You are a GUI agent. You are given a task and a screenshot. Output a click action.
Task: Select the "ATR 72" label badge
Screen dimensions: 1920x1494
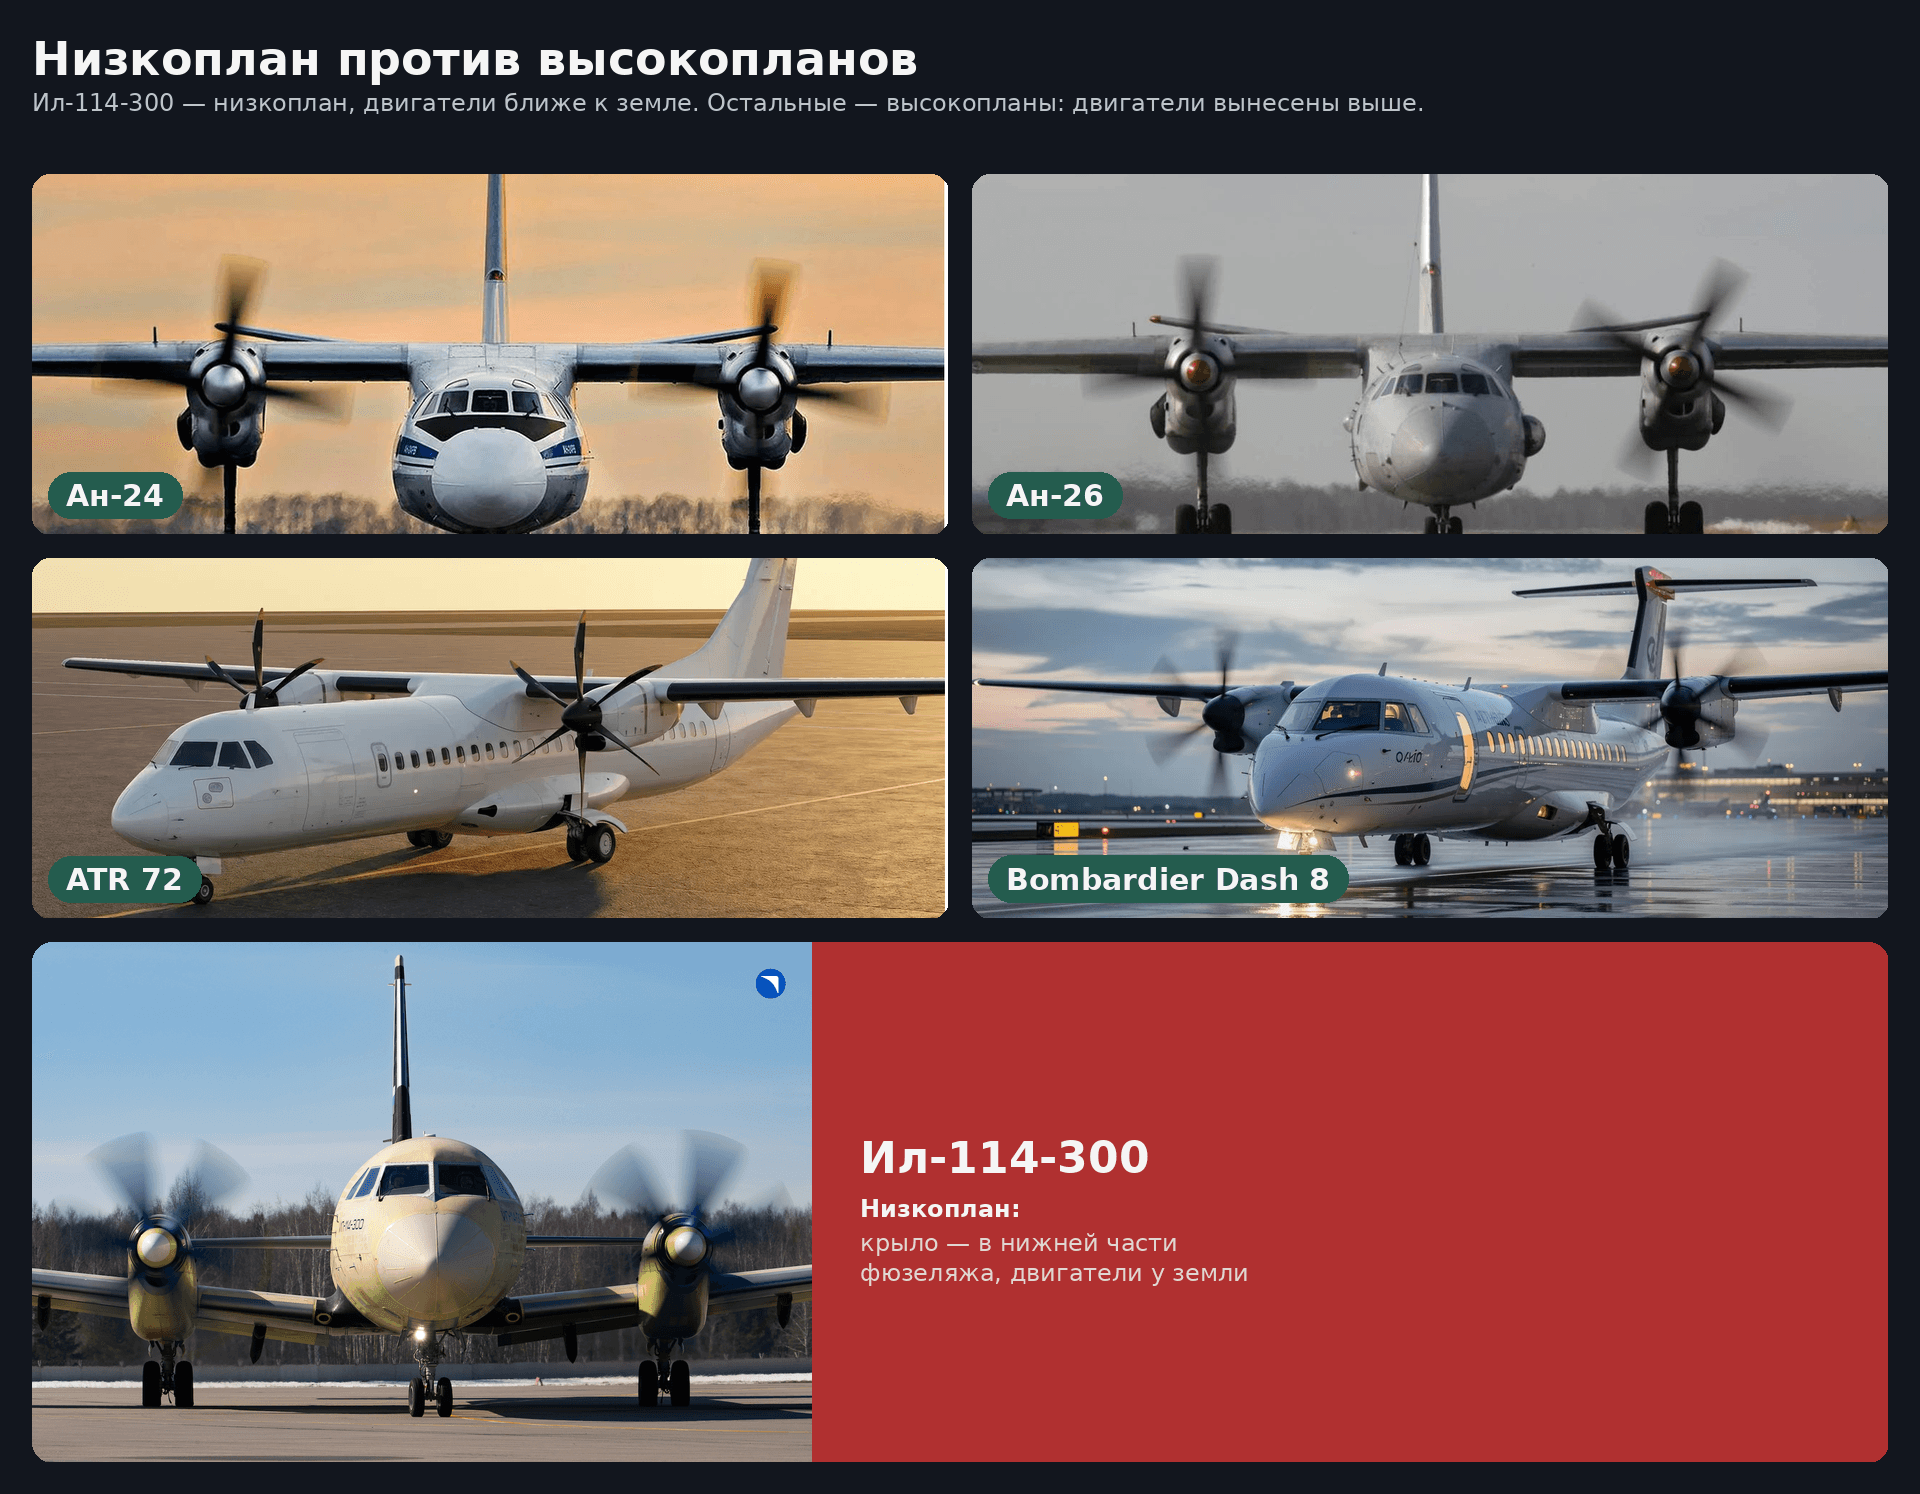124,879
